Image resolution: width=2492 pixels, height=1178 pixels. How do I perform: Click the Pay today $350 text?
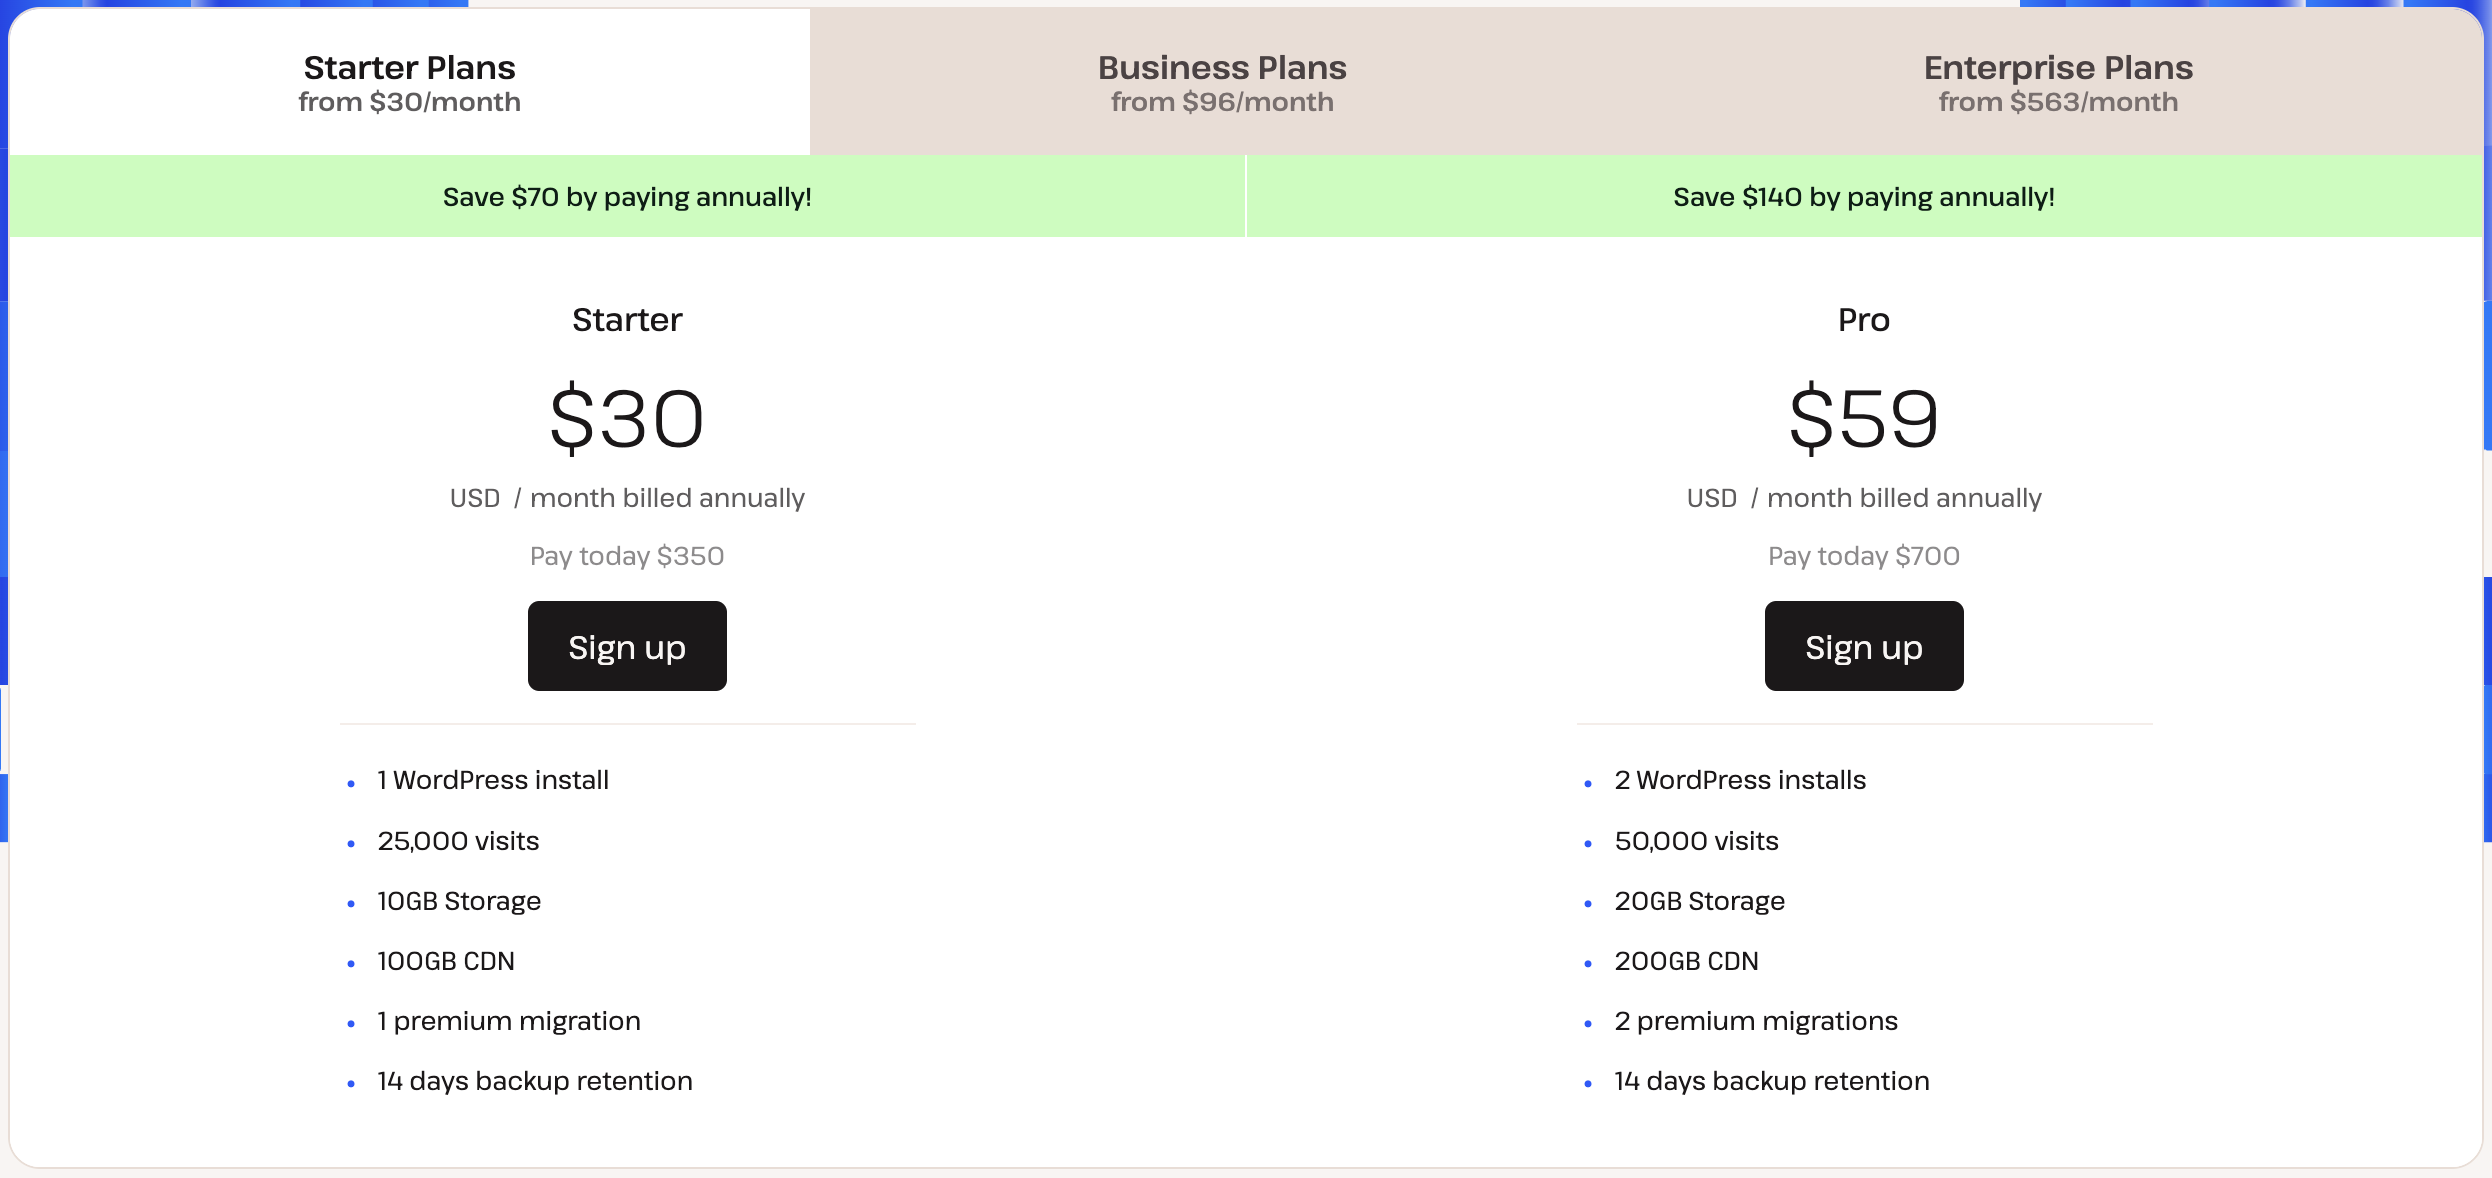[x=627, y=556]
